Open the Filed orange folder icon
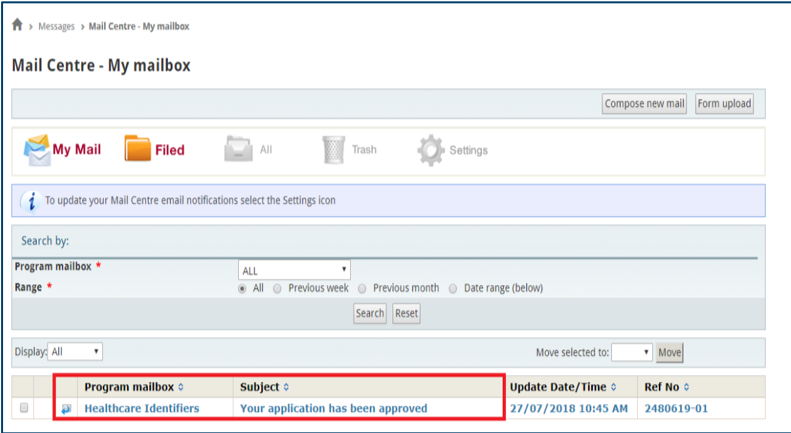The height and width of the screenshot is (433, 791). (x=138, y=148)
